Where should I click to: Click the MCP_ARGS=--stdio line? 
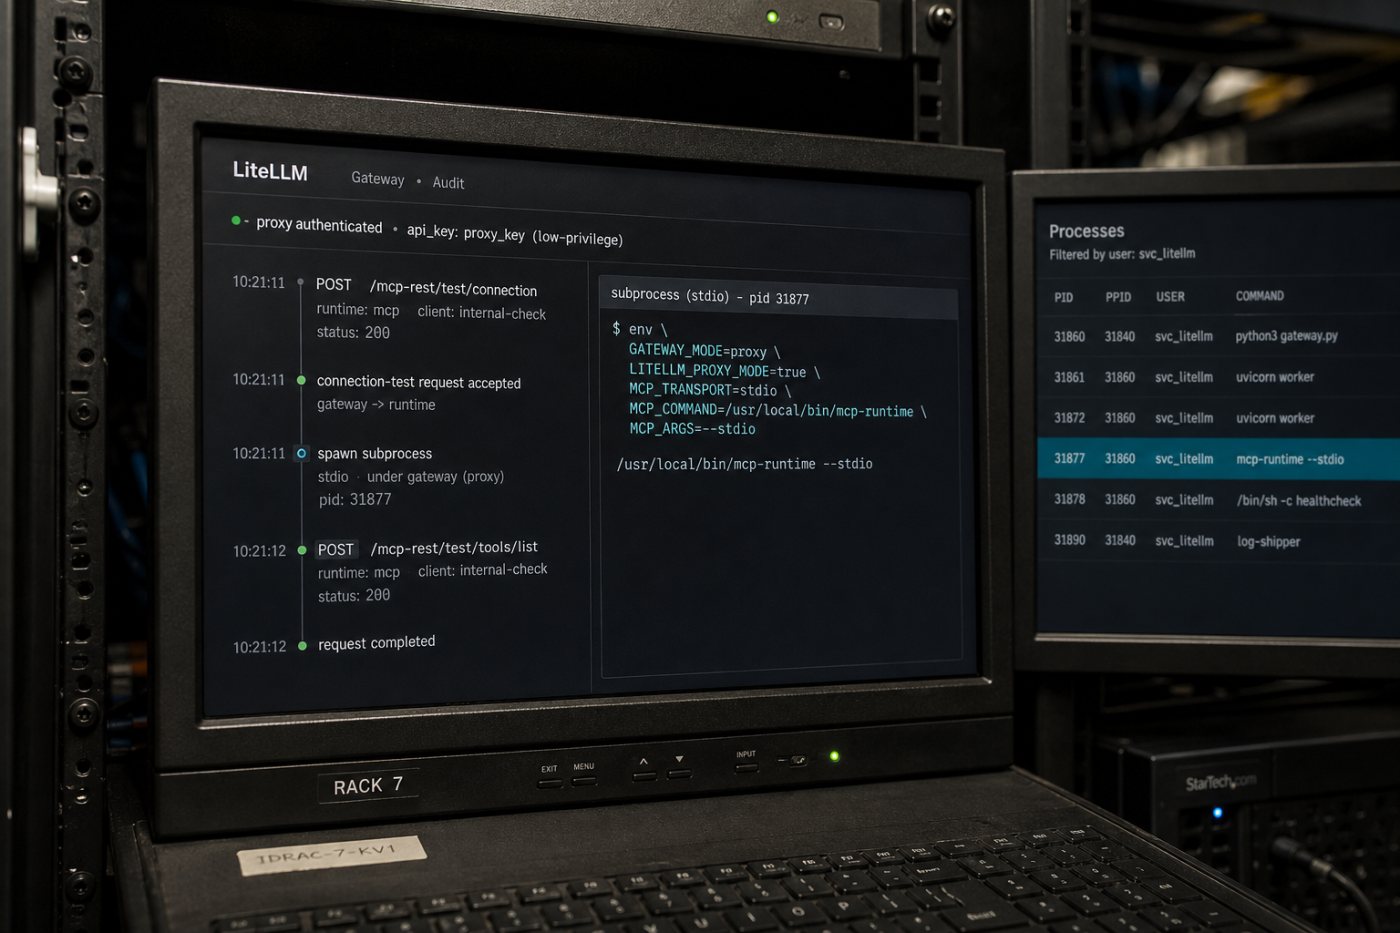click(x=692, y=429)
